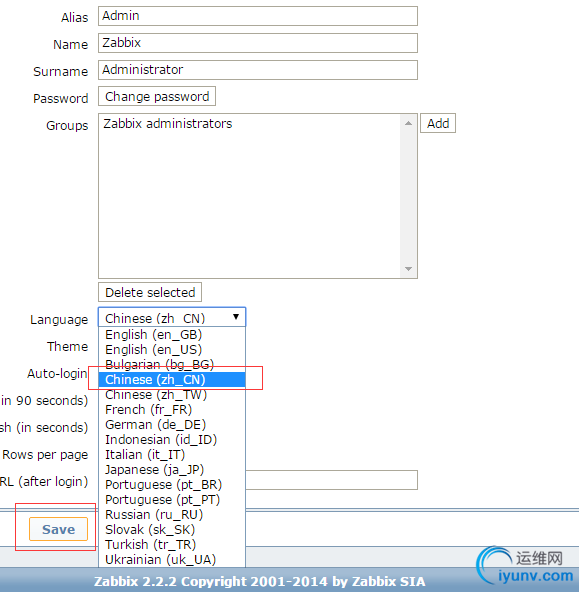Choose Russian (ru_RU) language option
This screenshot has width=579, height=592.
172,515
